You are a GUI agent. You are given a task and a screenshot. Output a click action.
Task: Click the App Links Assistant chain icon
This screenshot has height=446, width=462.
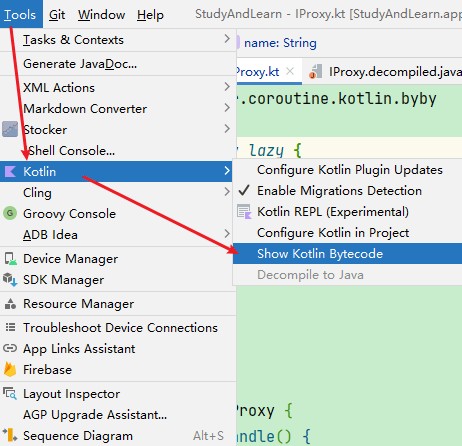click(10, 348)
